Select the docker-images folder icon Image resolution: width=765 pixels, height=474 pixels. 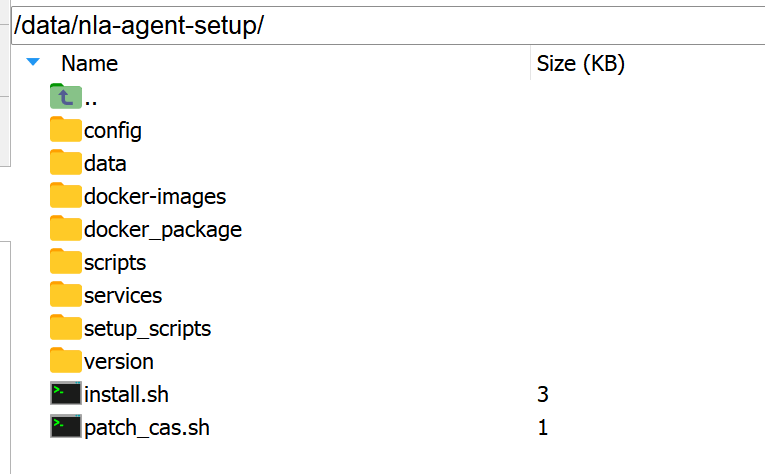pyautogui.click(x=65, y=196)
